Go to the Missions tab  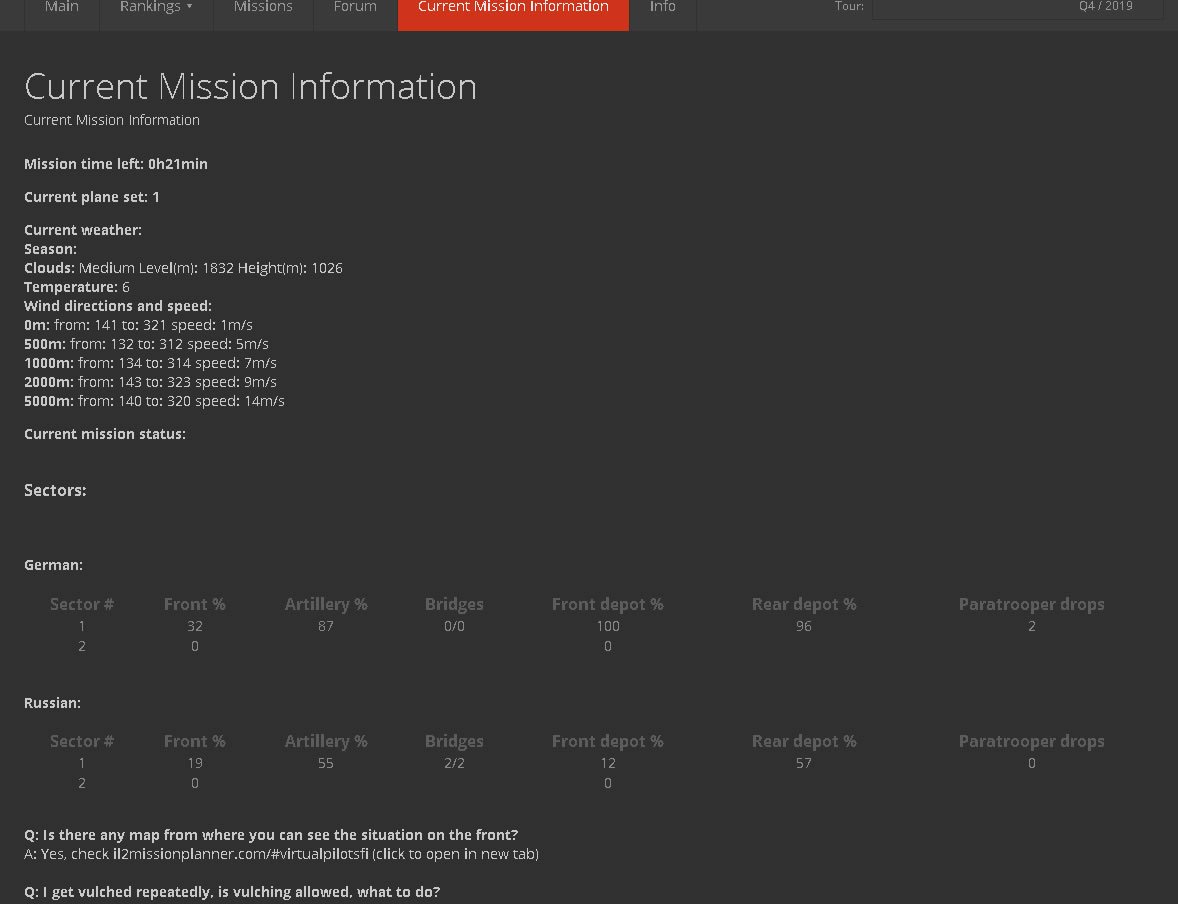pyautogui.click(x=263, y=8)
